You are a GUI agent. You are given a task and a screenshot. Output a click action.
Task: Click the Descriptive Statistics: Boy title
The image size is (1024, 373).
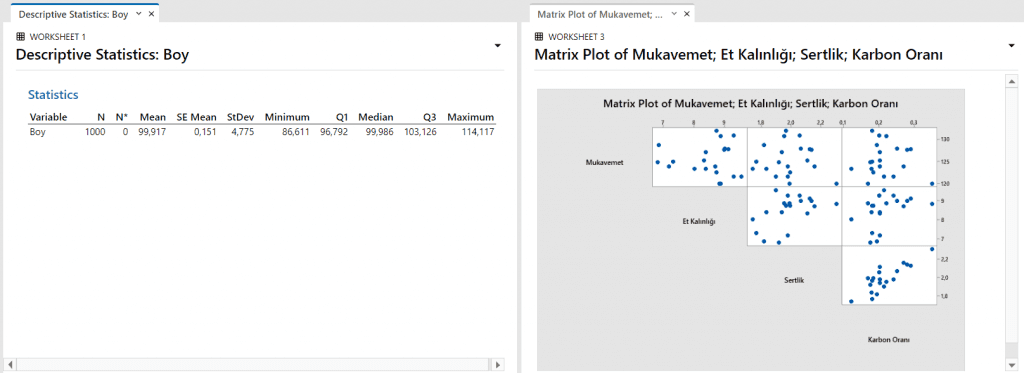(x=102, y=55)
